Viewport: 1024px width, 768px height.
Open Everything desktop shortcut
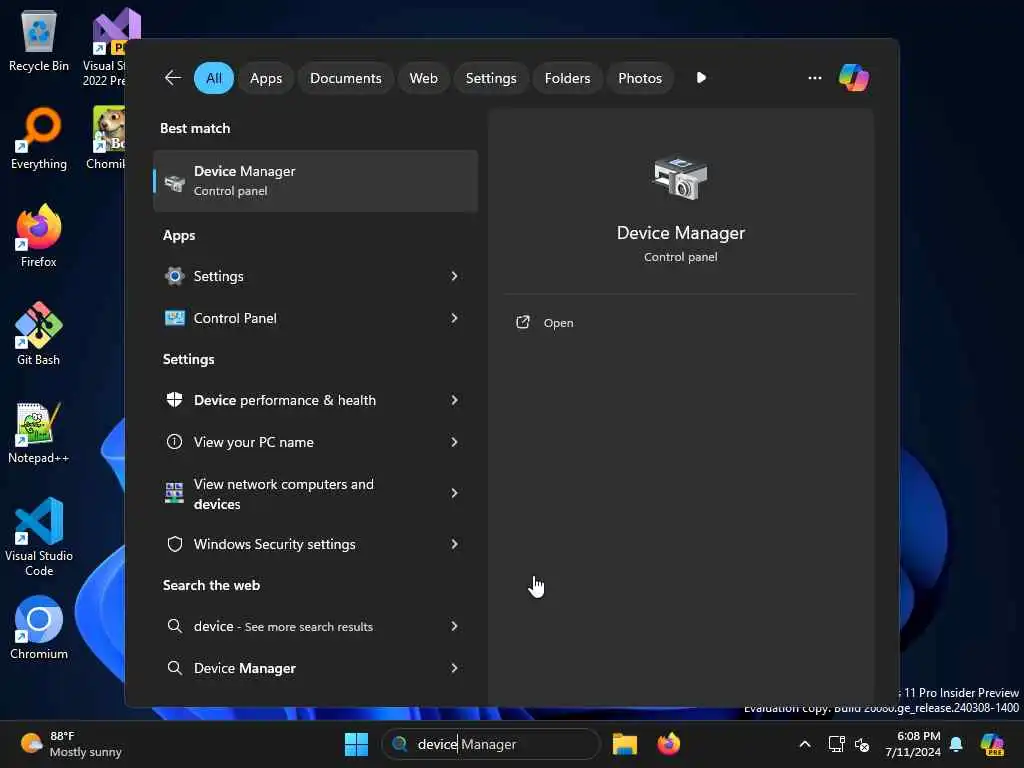[39, 138]
